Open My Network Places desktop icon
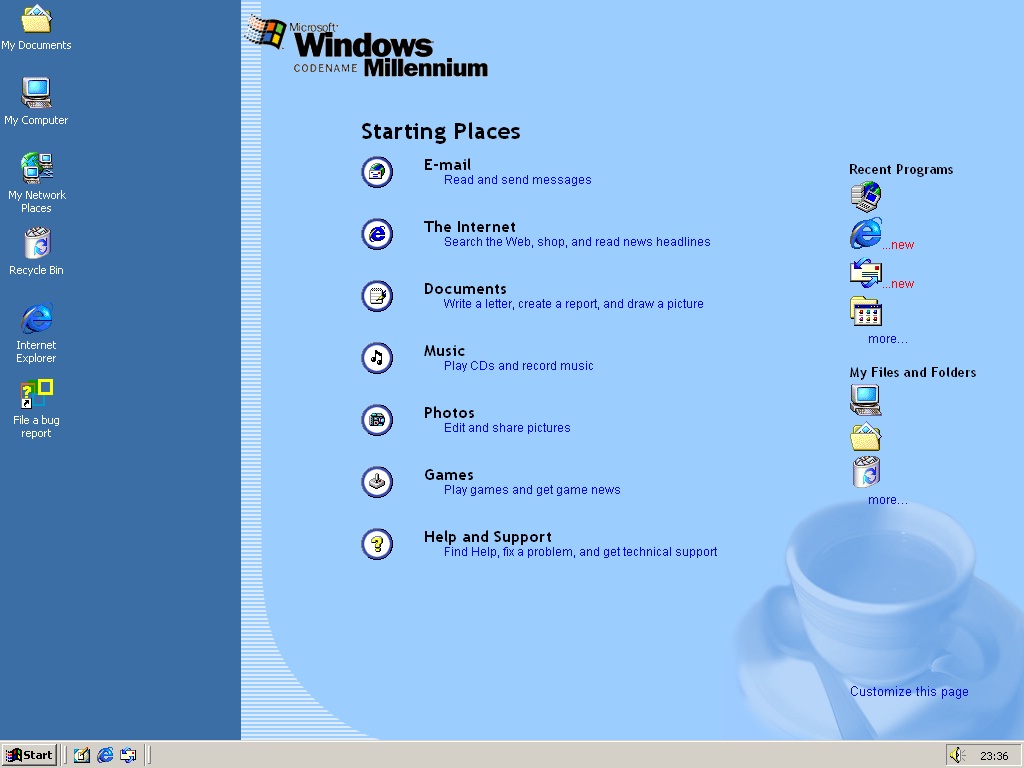The image size is (1024, 768). pos(36,183)
